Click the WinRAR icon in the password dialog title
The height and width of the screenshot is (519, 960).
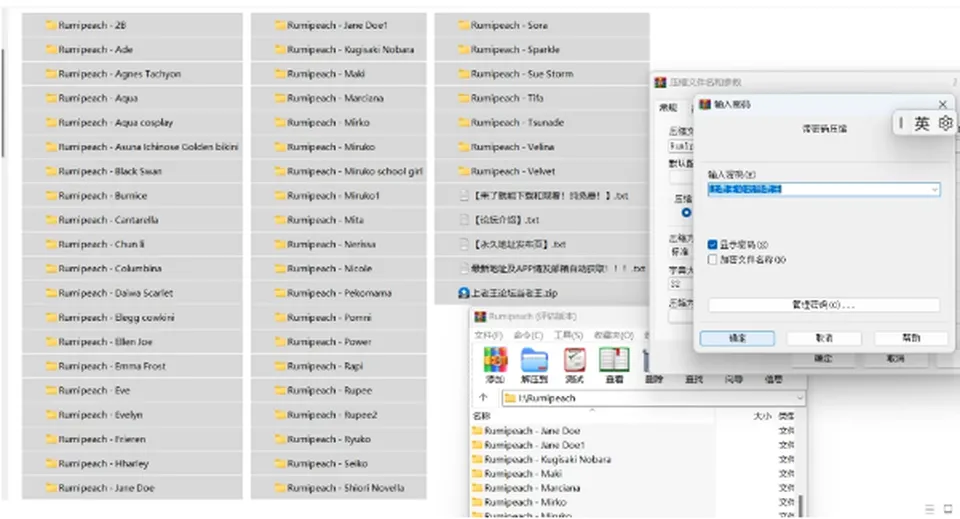pyautogui.click(x=705, y=104)
